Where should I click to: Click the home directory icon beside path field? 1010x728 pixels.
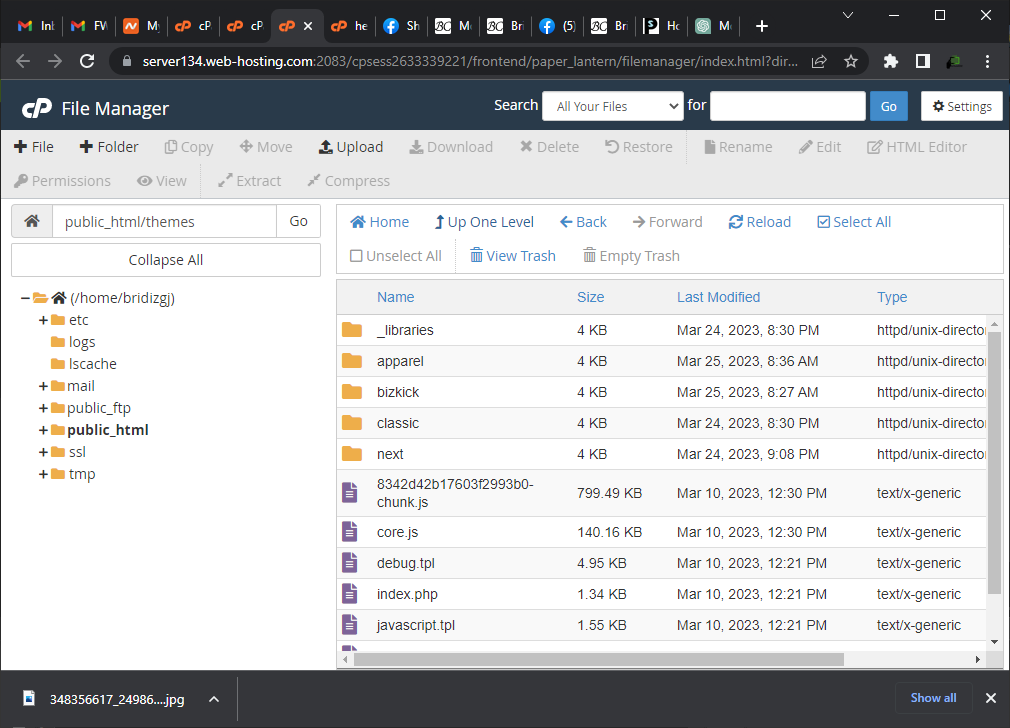tap(32, 222)
